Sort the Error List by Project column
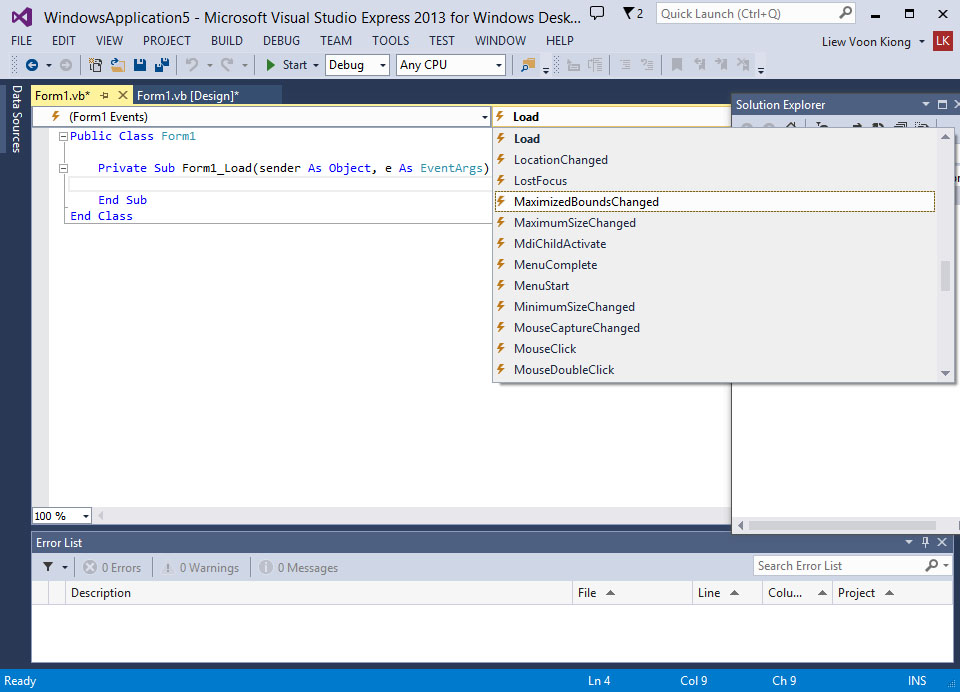The width and height of the screenshot is (960, 692). point(893,593)
